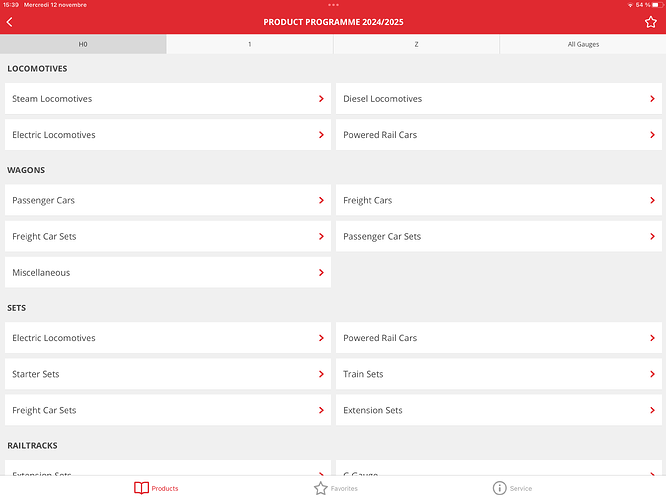This screenshot has width=666, height=500.
Task: Tap the favorites star in top-right corner
Action: pyautogui.click(x=651, y=22)
